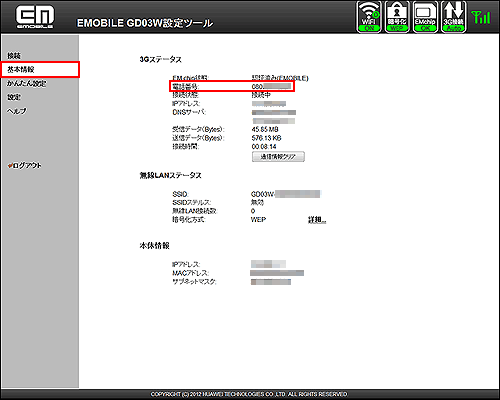Image resolution: width=500 pixels, height=400 pixels.
Task: Click the Huawei copyright footer text
Action: 249,394
